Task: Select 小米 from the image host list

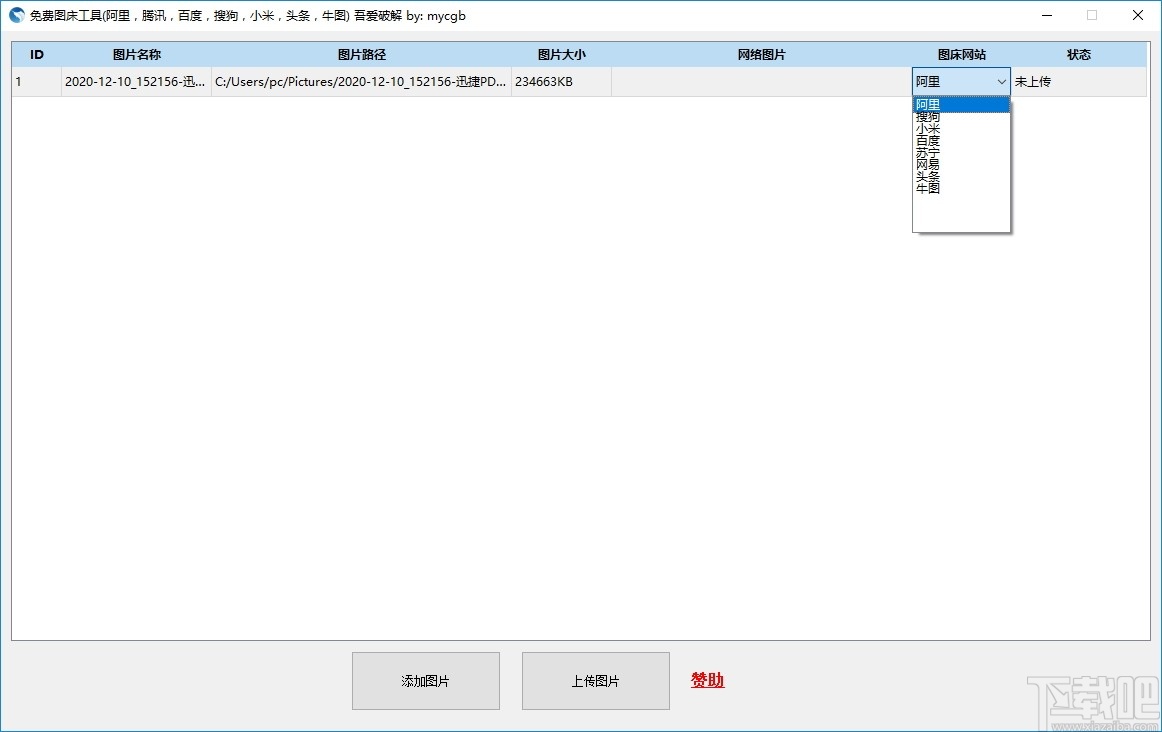Action: pyautogui.click(x=927, y=128)
